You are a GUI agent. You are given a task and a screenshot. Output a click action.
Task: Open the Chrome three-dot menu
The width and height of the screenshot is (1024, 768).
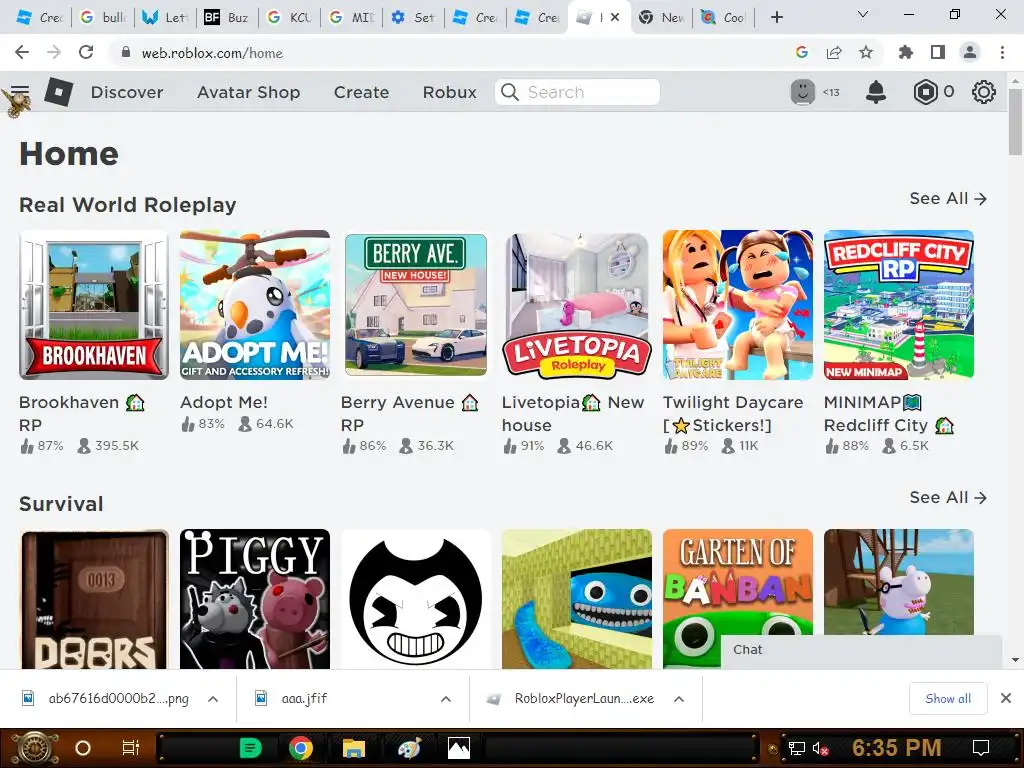(1002, 52)
